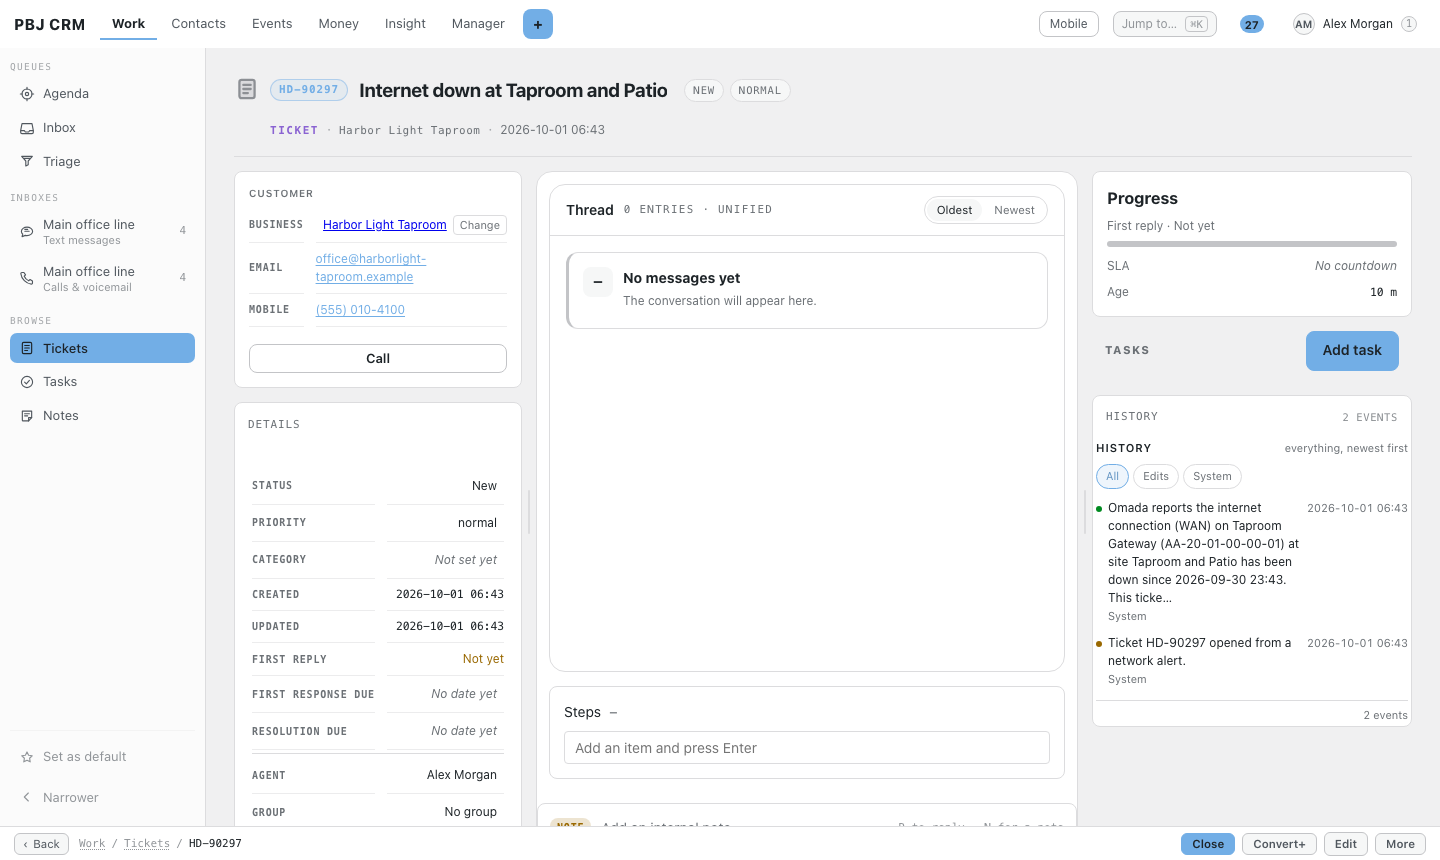Open the Tasks checkmark icon
This screenshot has width=1440, height=860.
pyautogui.click(x=27, y=382)
